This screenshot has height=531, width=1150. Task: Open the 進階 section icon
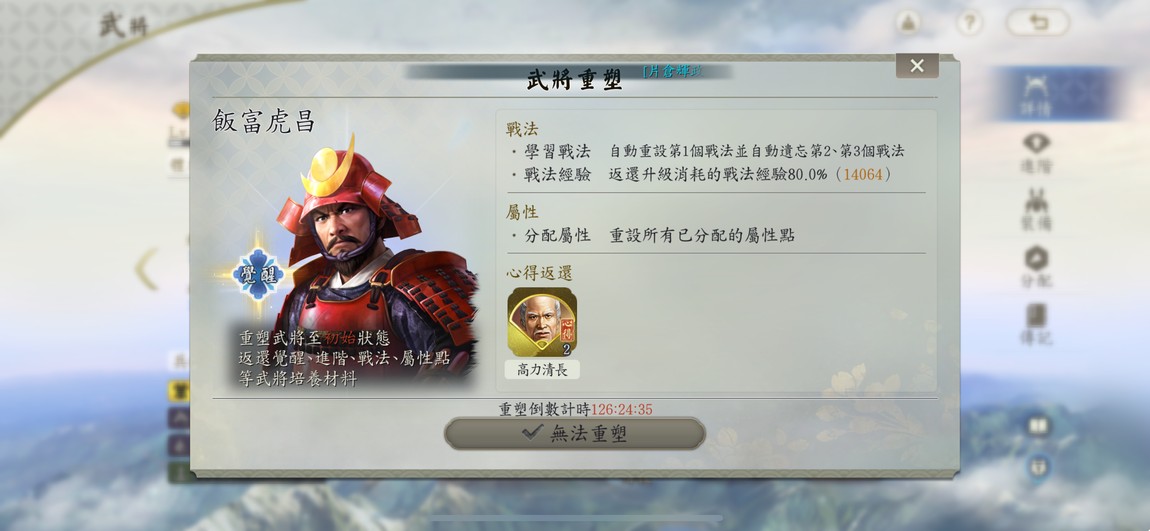[x=1036, y=152]
